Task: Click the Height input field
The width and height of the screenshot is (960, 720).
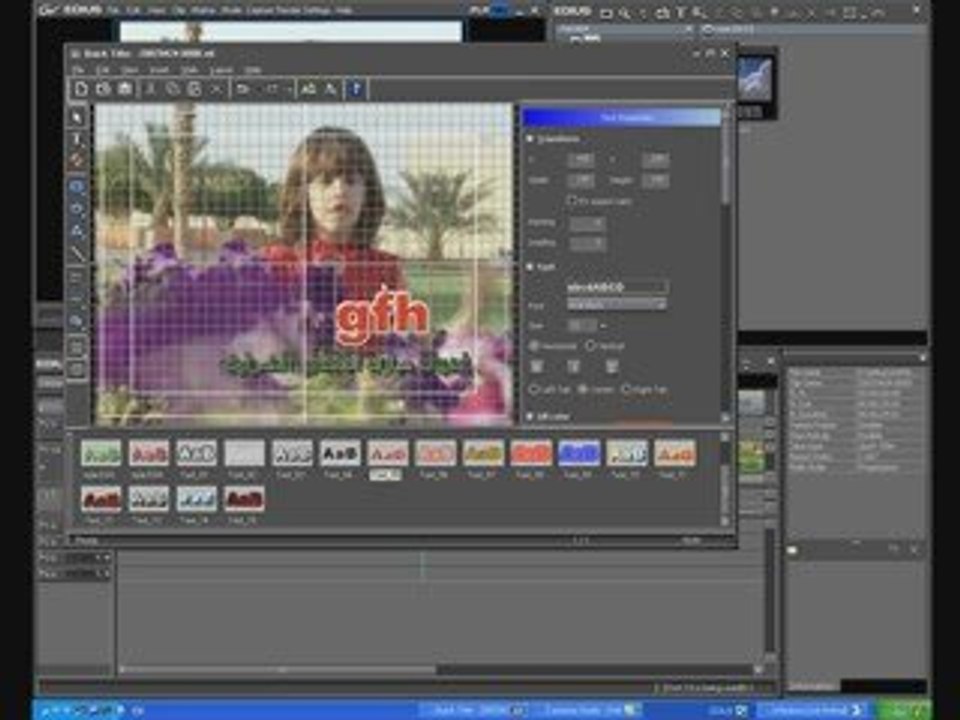Action: pyautogui.click(x=655, y=181)
